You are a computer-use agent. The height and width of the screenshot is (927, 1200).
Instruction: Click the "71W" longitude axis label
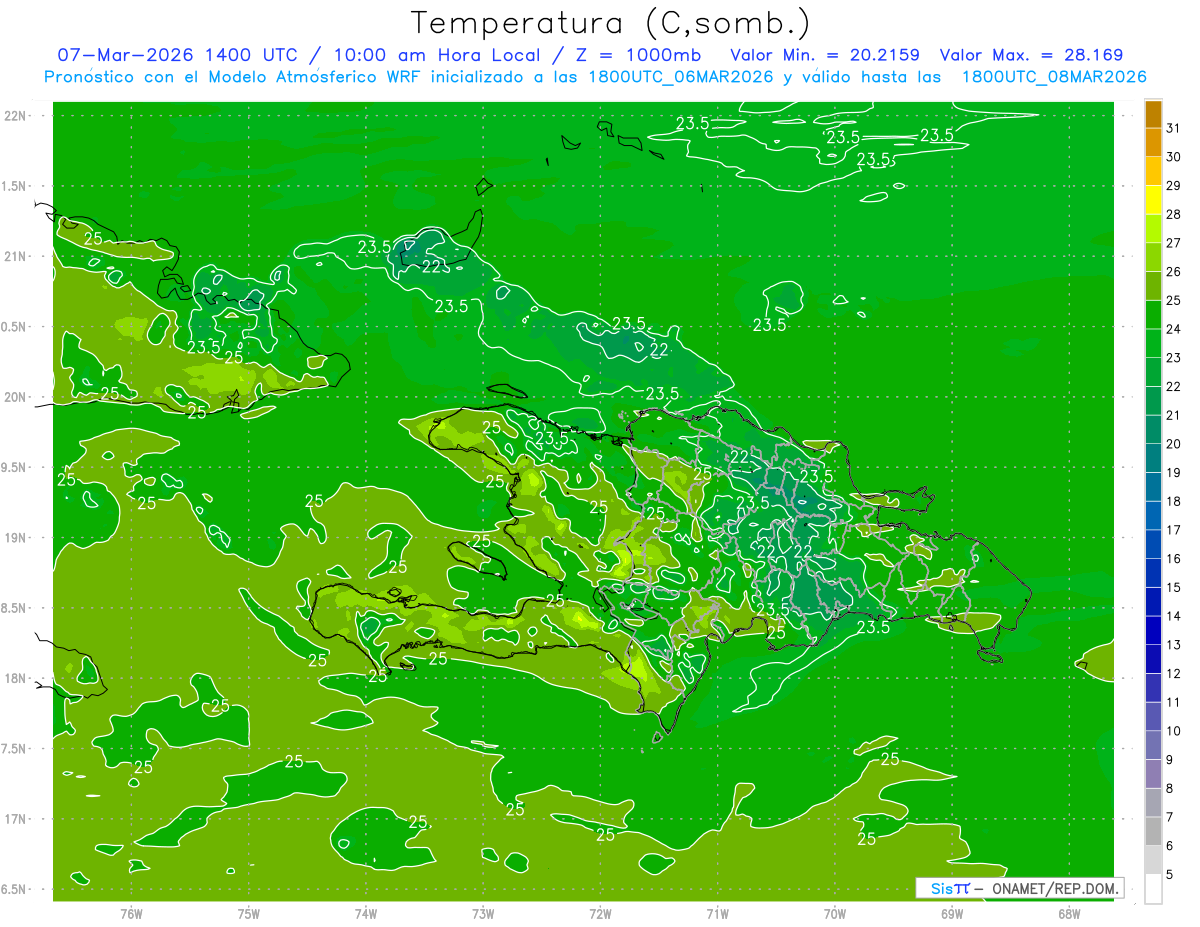coord(718,913)
